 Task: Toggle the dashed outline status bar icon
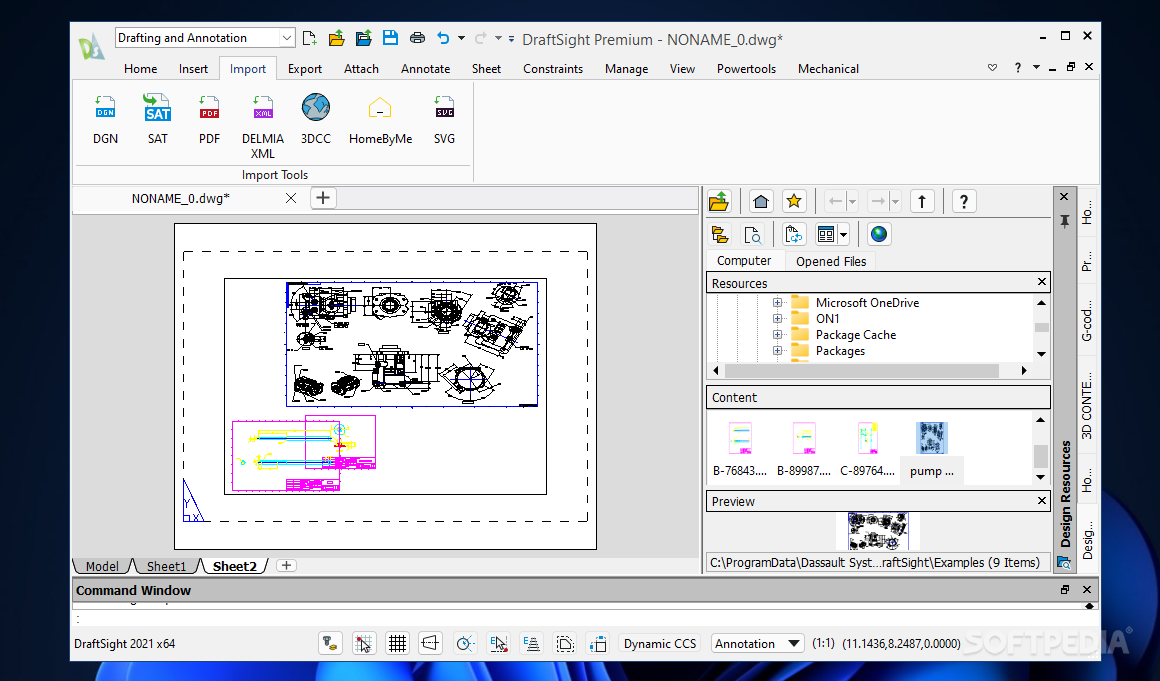click(565, 643)
